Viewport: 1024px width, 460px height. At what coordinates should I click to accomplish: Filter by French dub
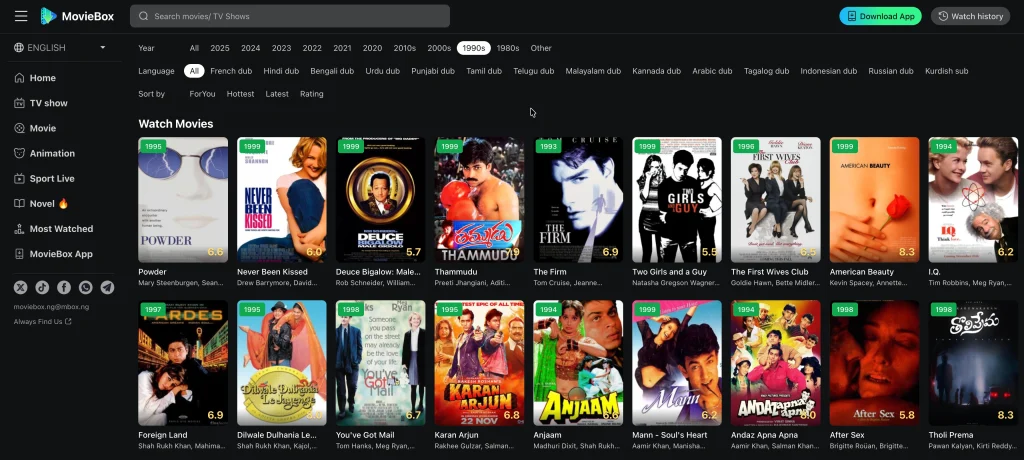(231, 71)
